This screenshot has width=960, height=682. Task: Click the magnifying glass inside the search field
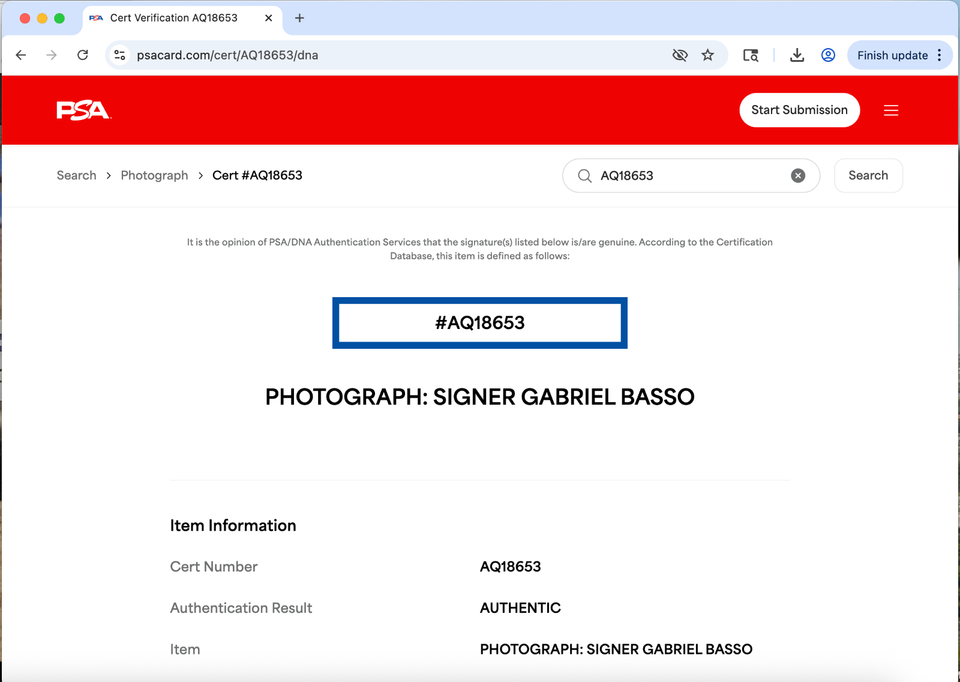pos(584,175)
